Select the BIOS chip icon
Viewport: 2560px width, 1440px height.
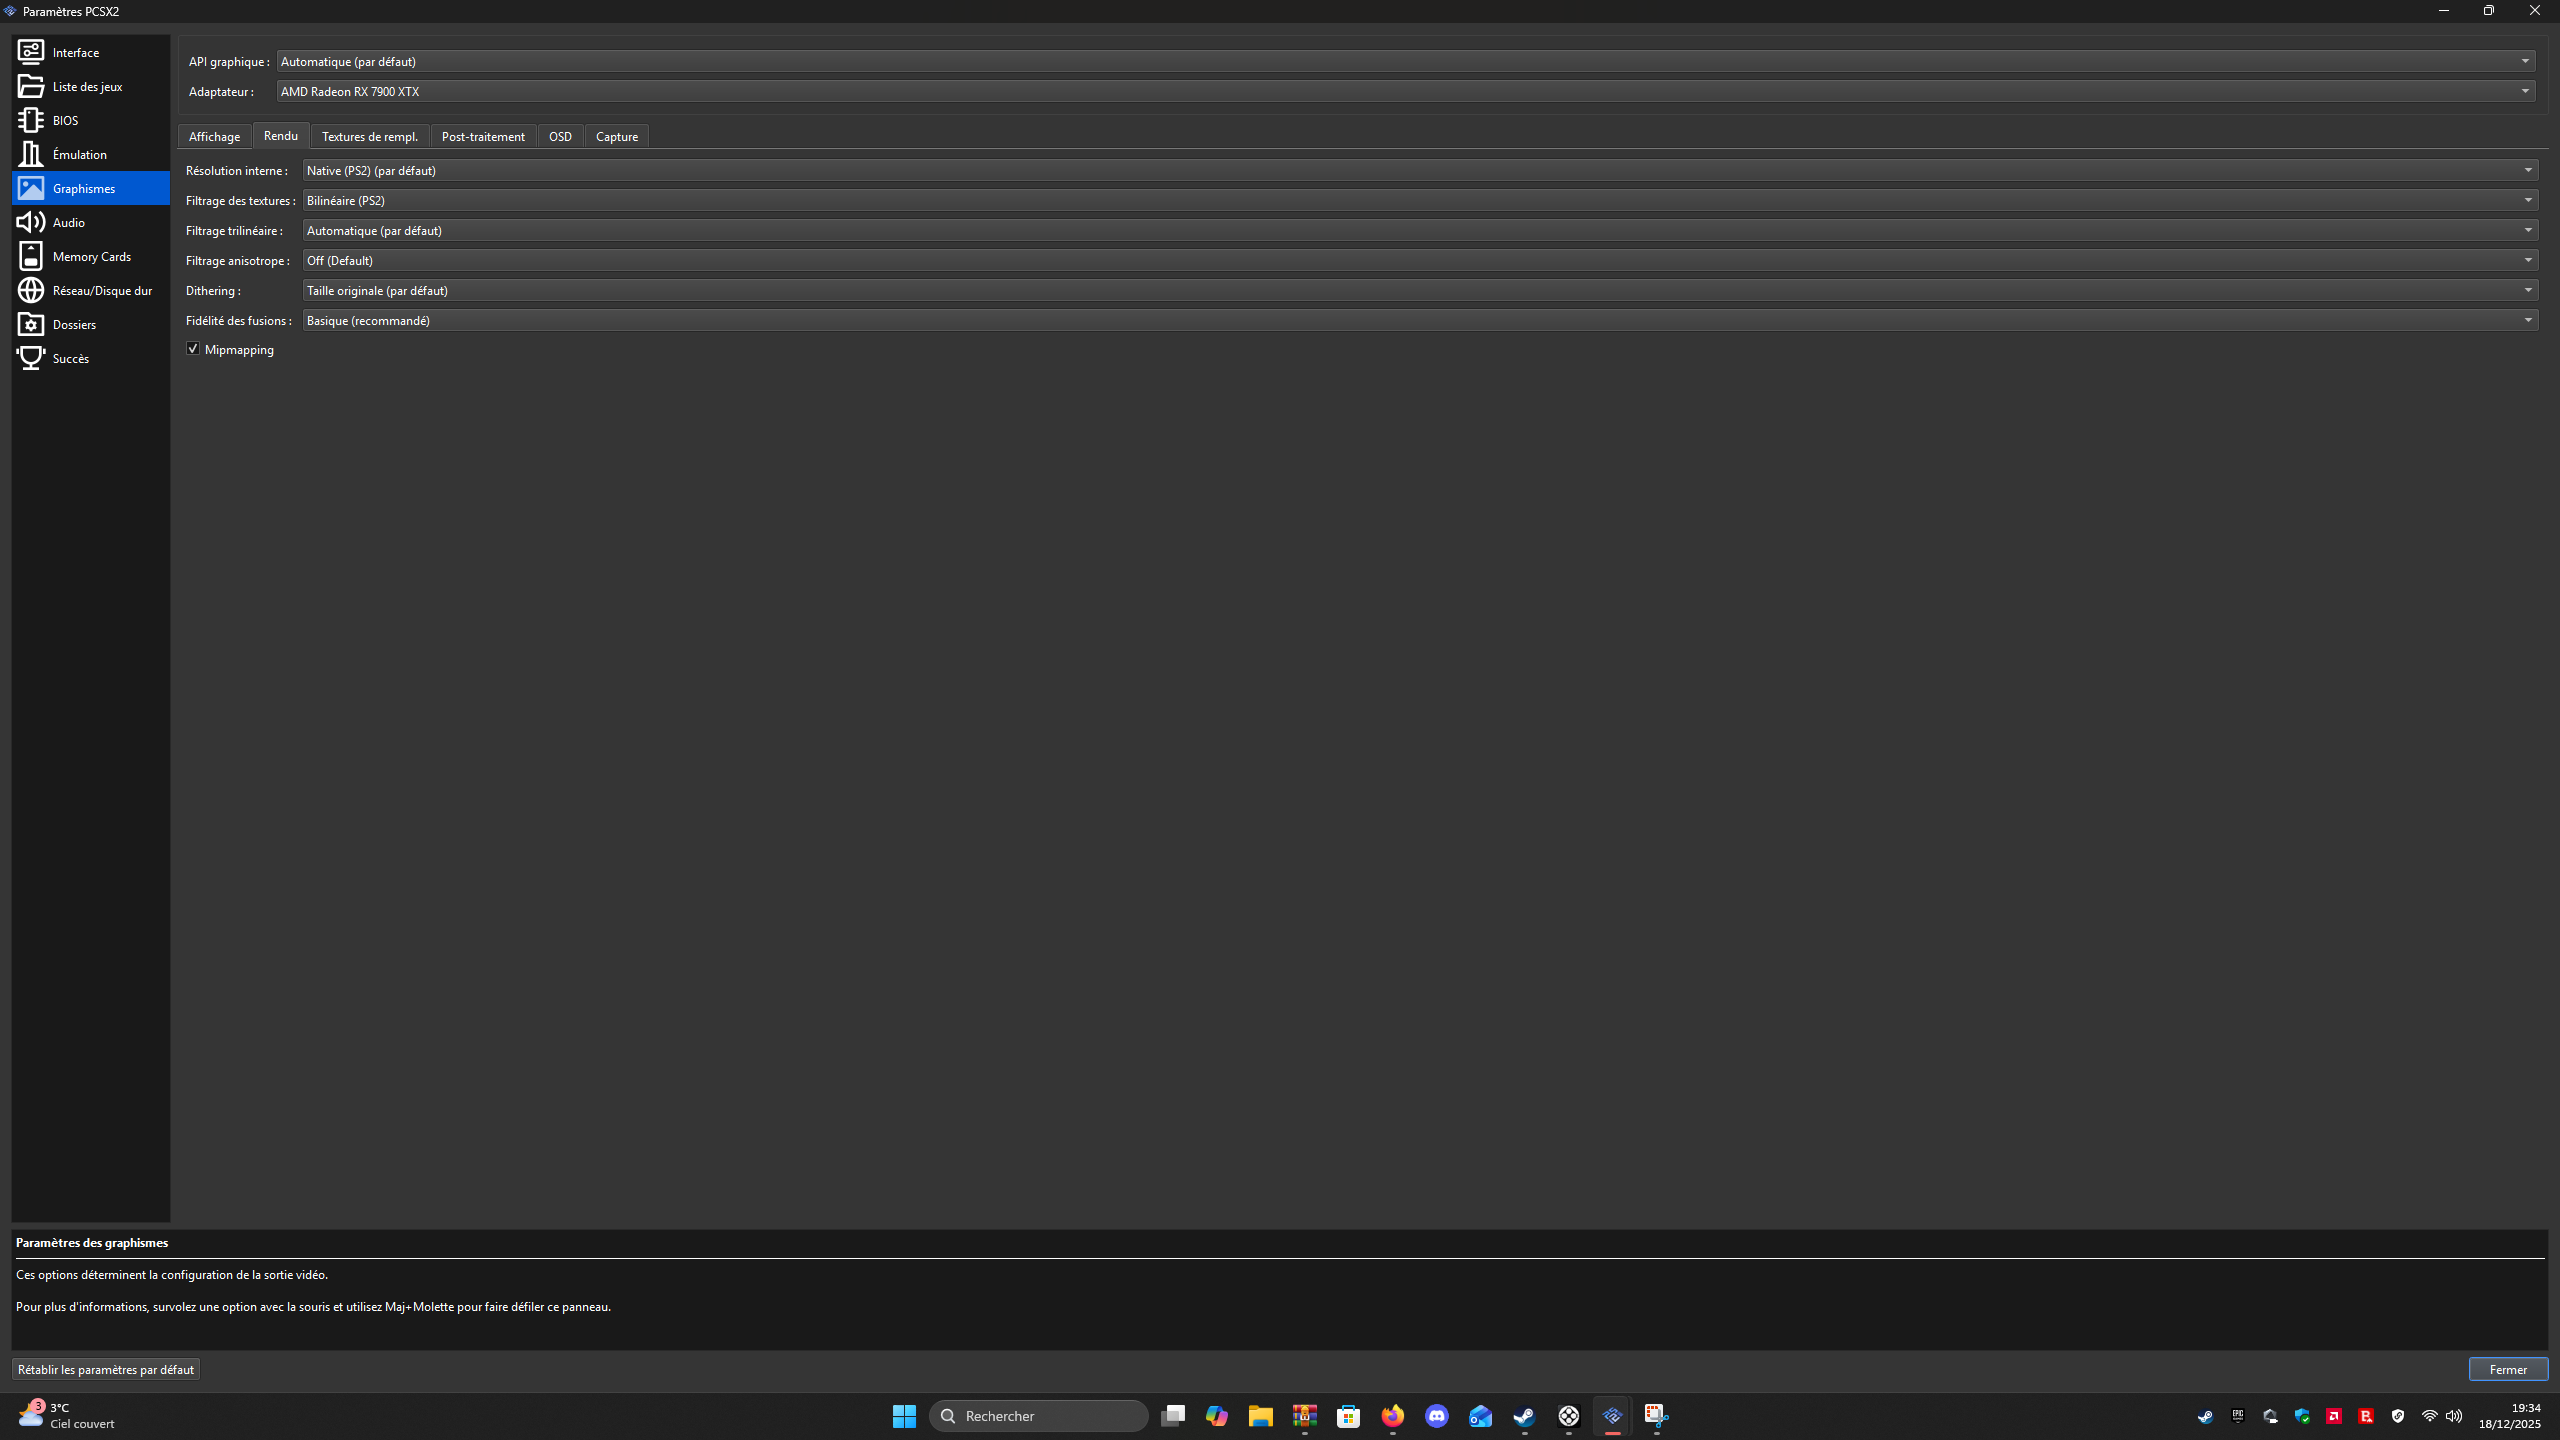click(x=31, y=120)
